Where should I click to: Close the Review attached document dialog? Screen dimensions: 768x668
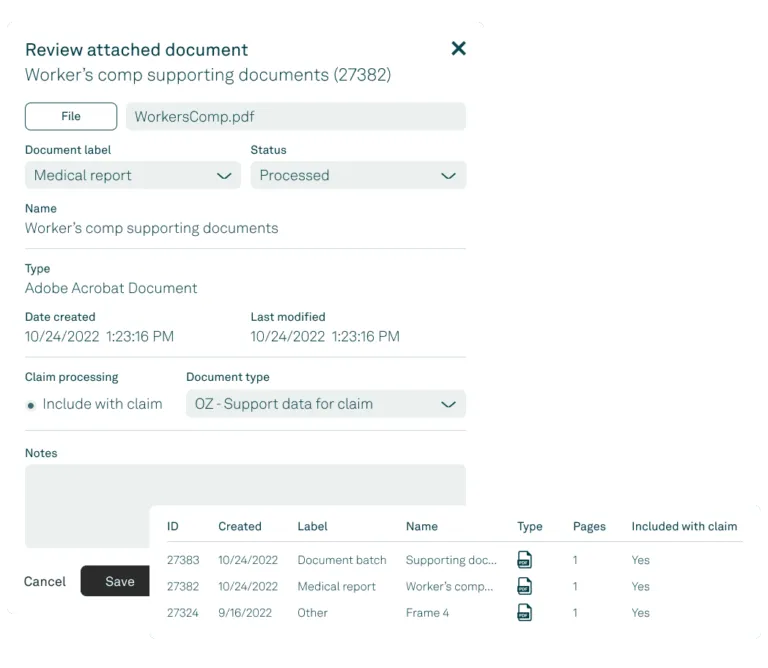tap(458, 48)
